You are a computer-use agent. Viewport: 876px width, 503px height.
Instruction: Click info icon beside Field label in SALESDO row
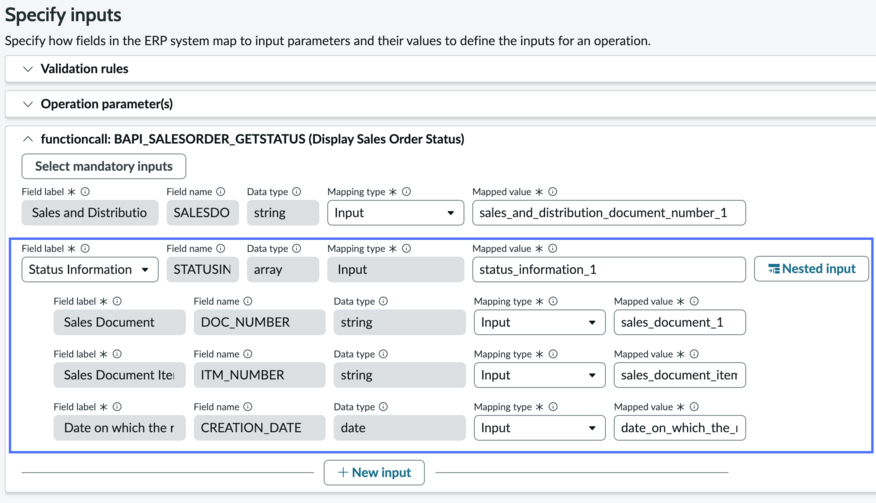point(85,192)
